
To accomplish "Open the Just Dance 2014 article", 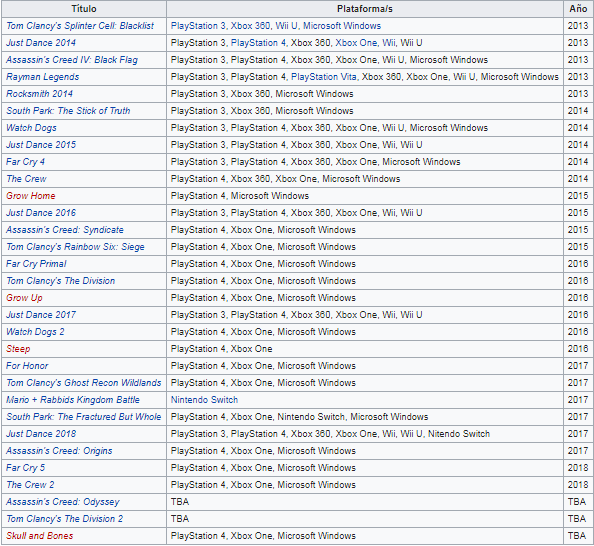I will click(x=41, y=43).
